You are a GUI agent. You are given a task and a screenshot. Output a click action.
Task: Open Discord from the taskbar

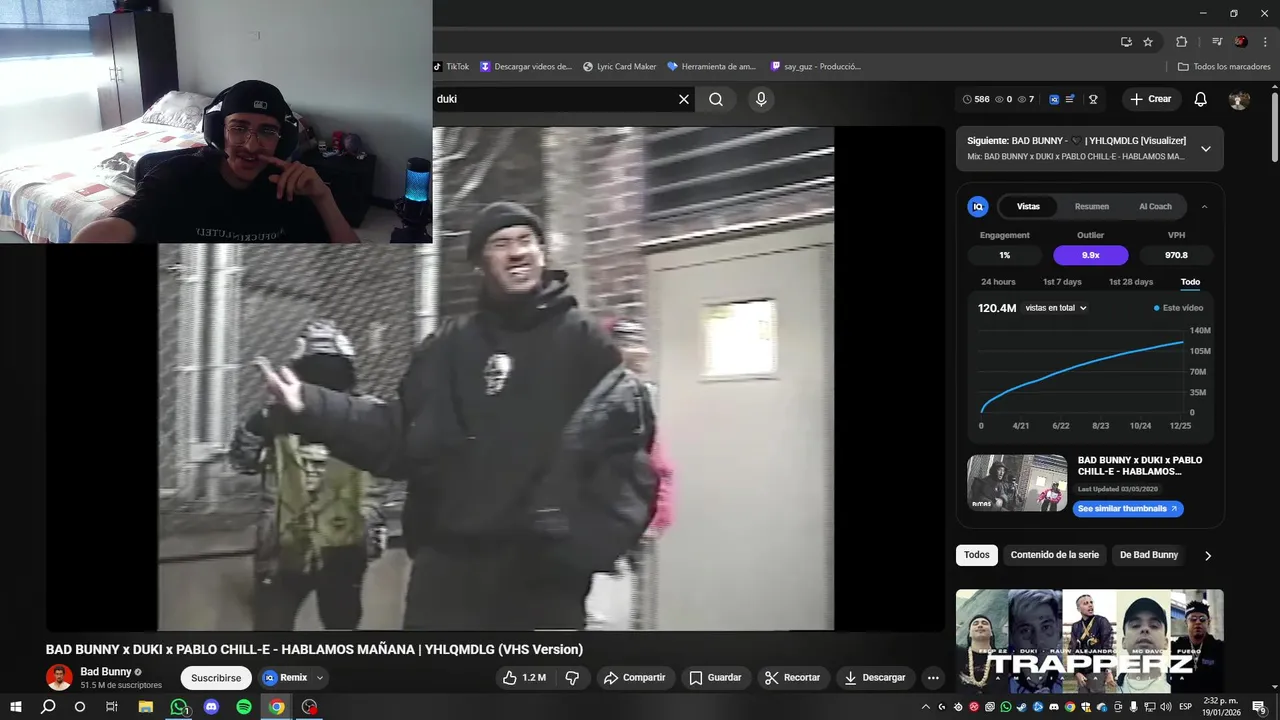point(211,707)
